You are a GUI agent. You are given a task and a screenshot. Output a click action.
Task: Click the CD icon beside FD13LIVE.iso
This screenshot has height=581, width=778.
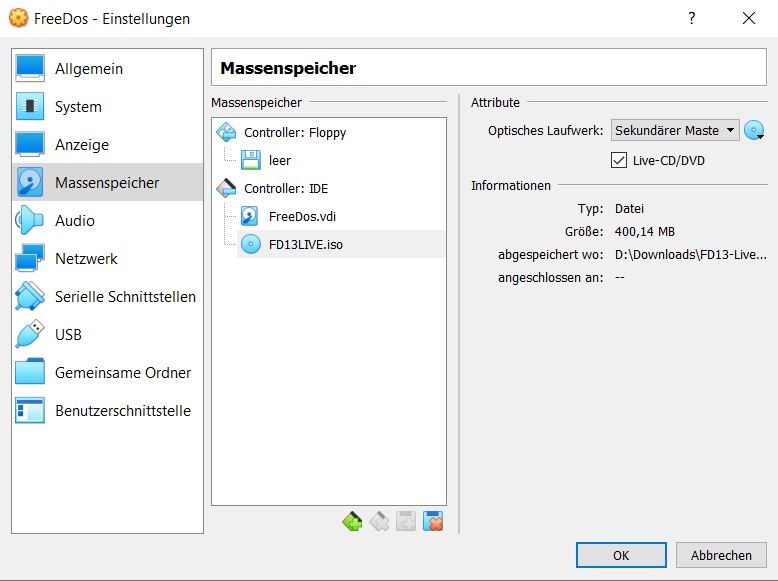click(251, 244)
